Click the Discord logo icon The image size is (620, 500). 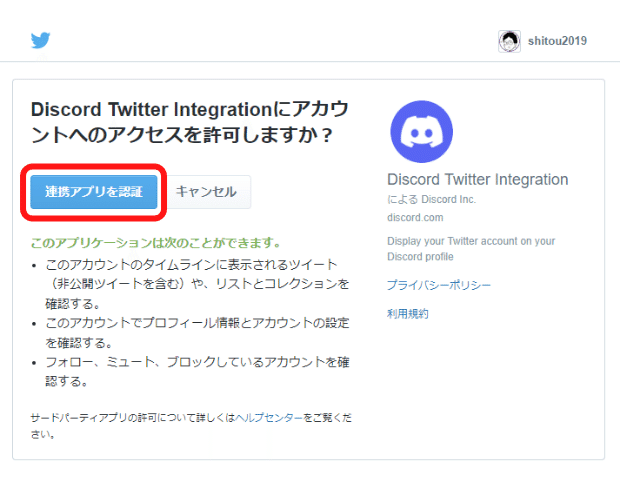422,132
